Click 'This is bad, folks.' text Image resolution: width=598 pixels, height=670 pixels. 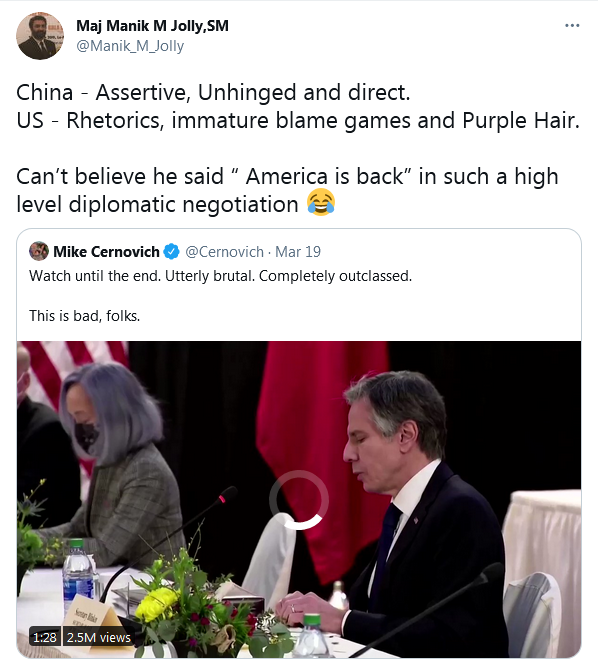[85, 316]
